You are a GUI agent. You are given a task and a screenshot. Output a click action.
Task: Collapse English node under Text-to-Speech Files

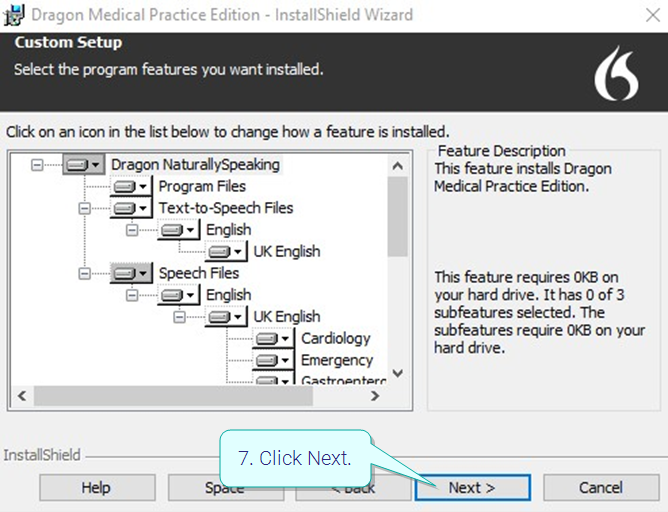132,230
